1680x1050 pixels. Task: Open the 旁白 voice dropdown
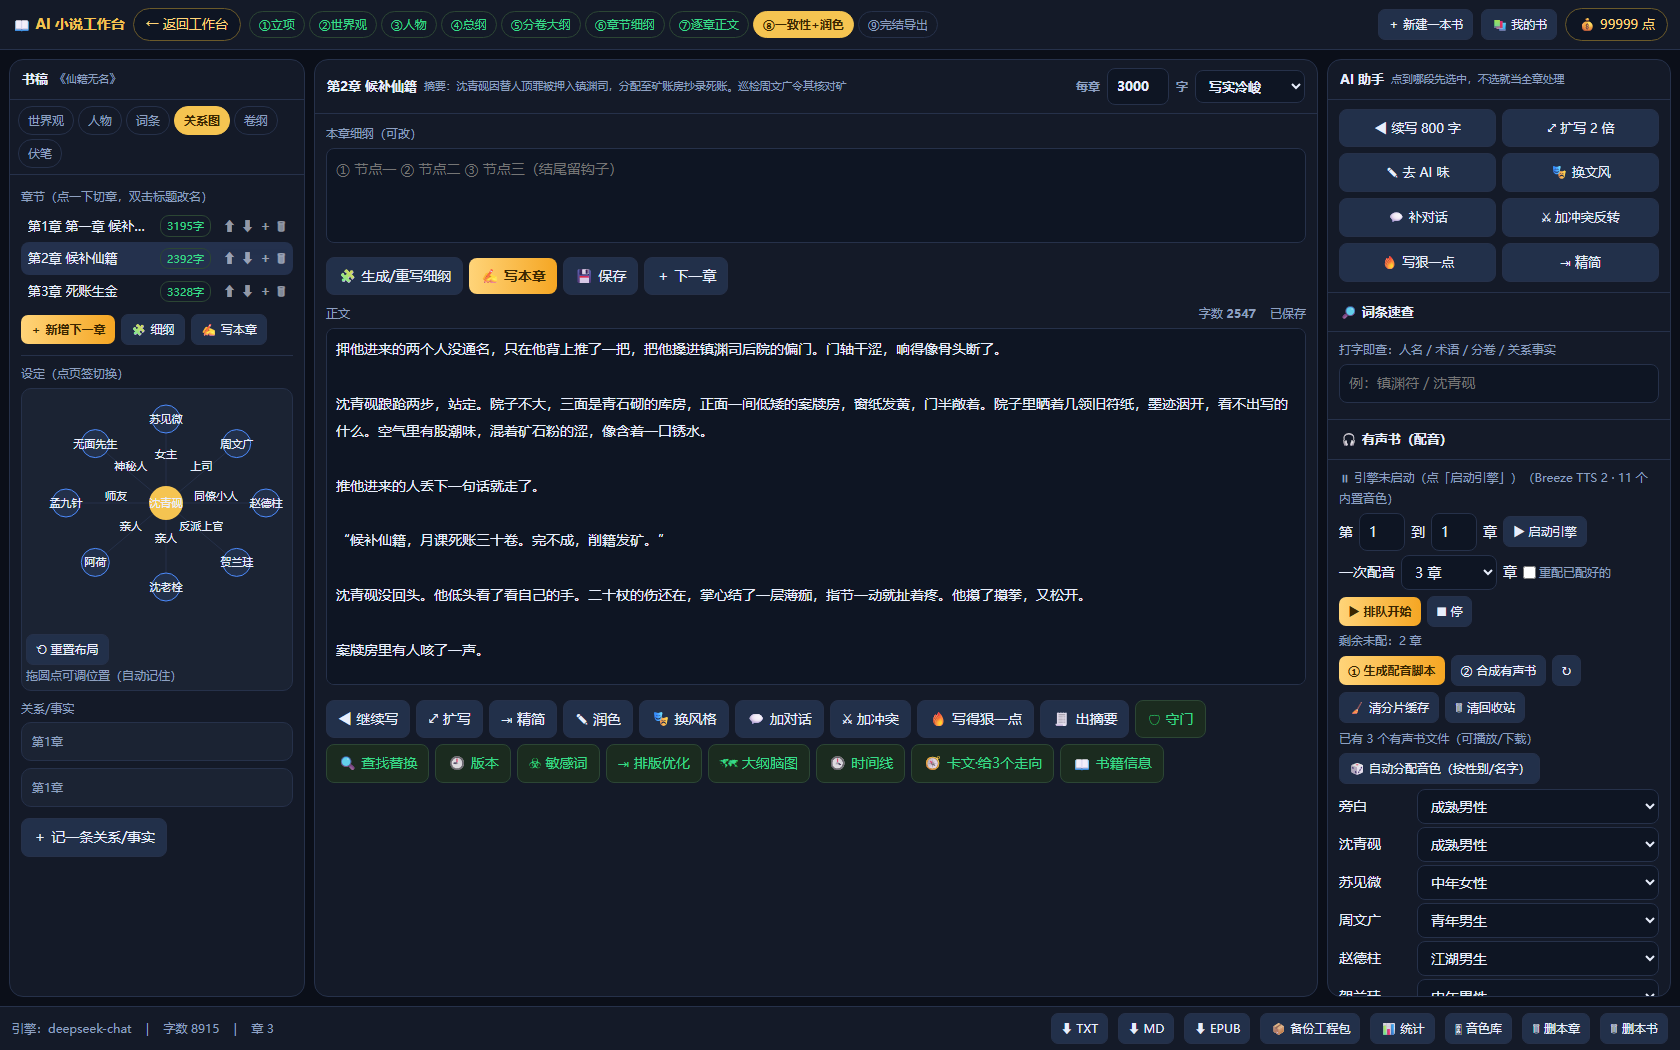point(1538,807)
